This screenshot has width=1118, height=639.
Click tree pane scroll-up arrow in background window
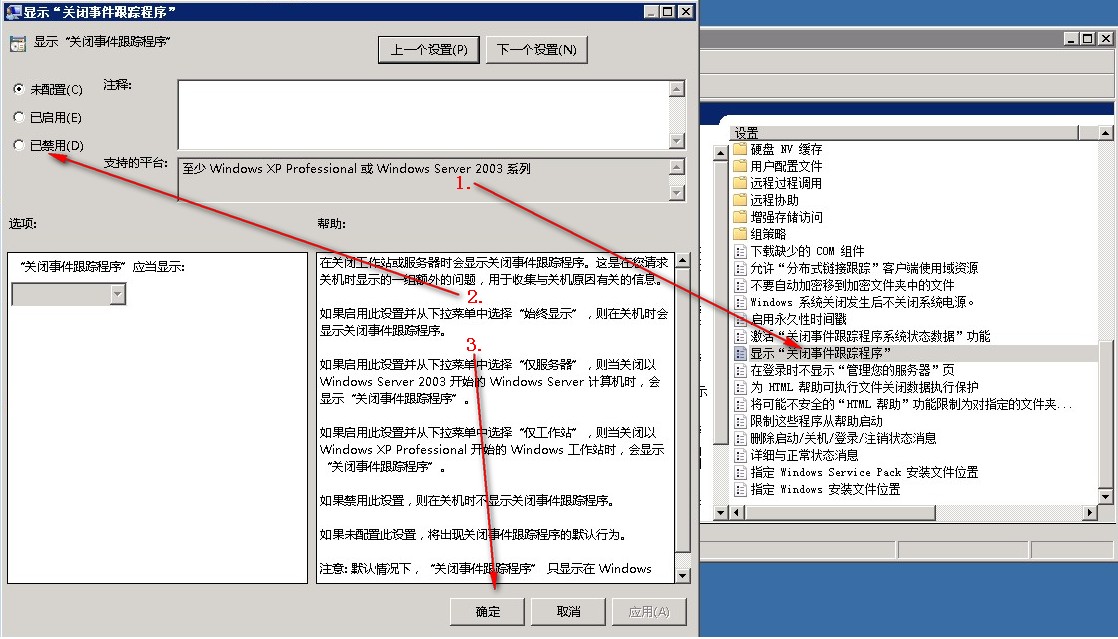tap(720, 152)
